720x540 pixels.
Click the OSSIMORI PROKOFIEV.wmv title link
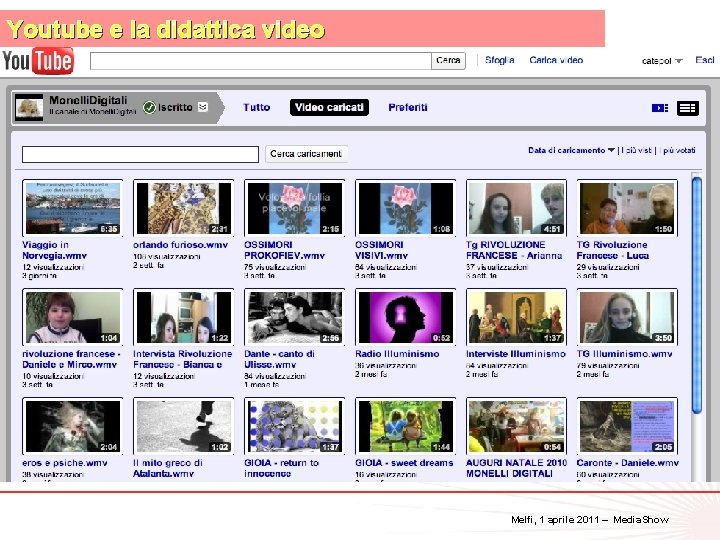(x=284, y=250)
